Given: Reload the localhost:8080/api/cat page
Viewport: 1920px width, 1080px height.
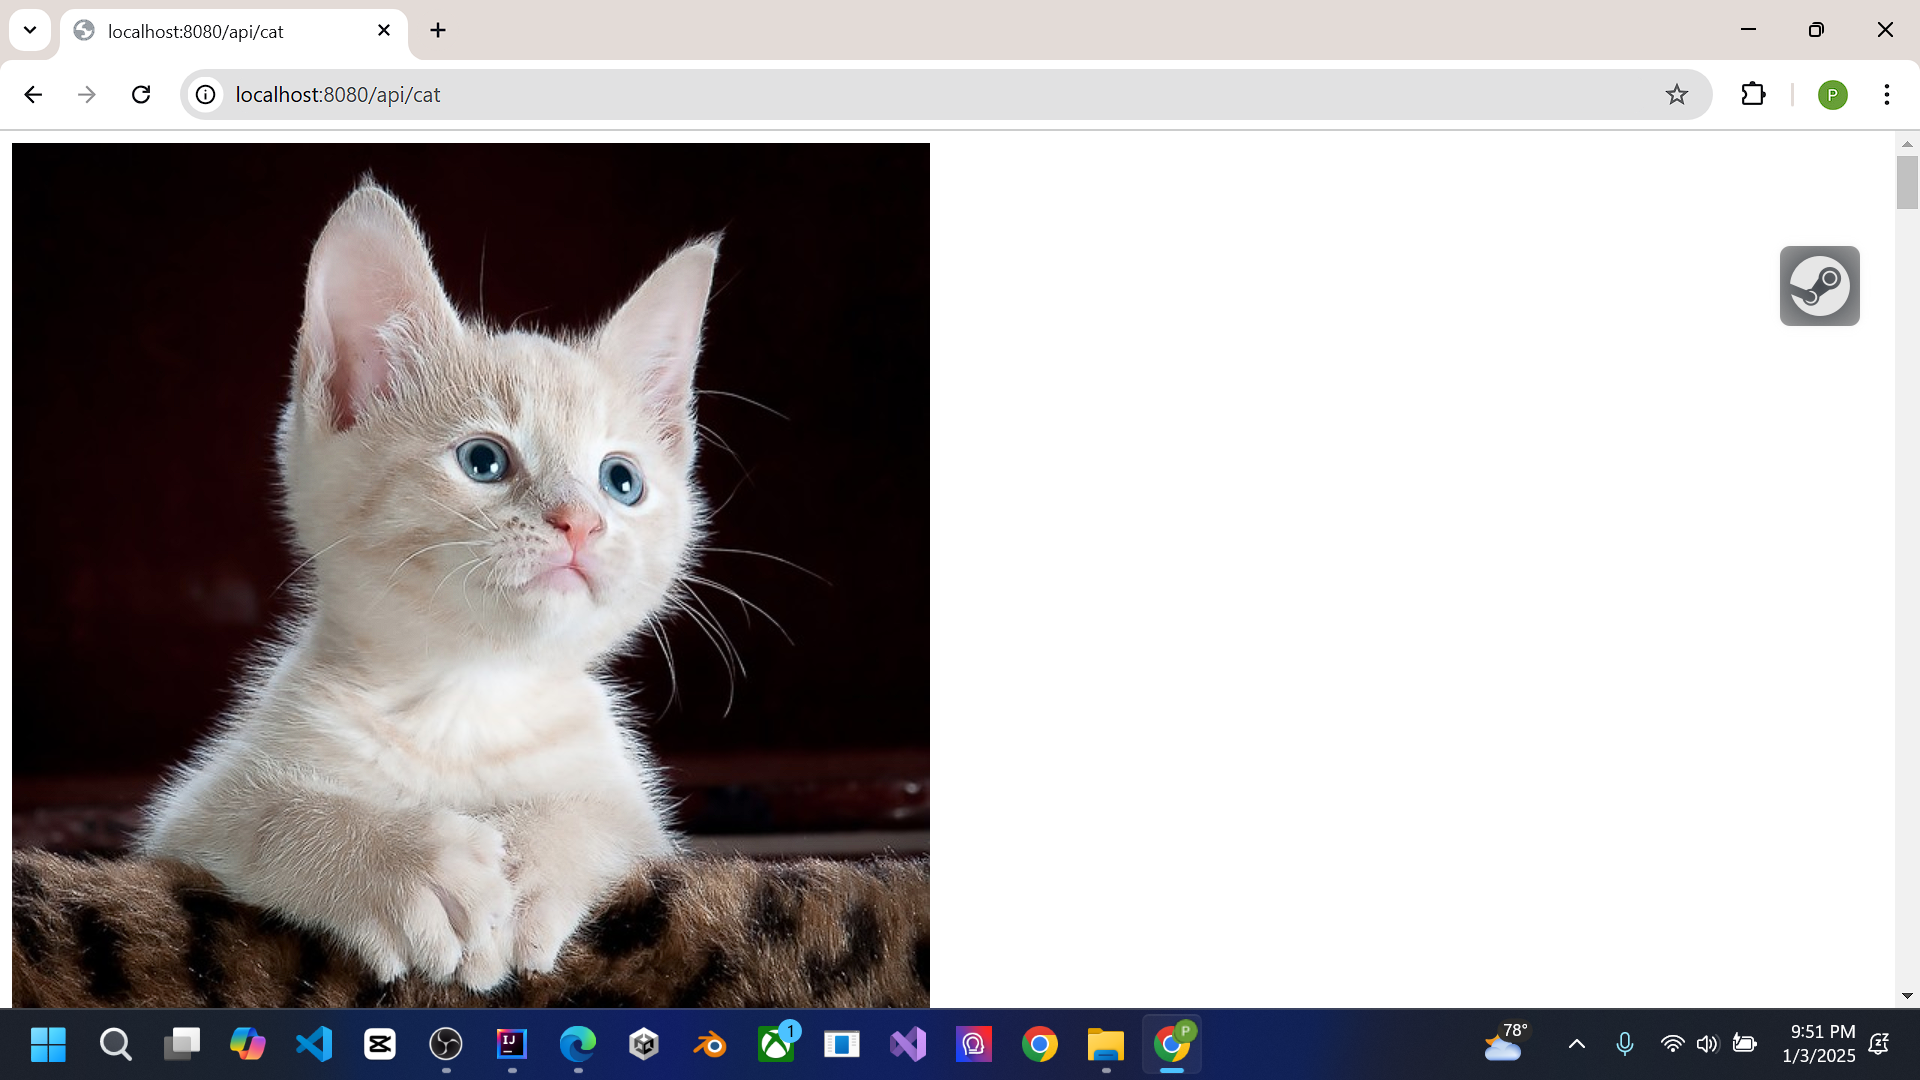Looking at the screenshot, I should tap(141, 94).
